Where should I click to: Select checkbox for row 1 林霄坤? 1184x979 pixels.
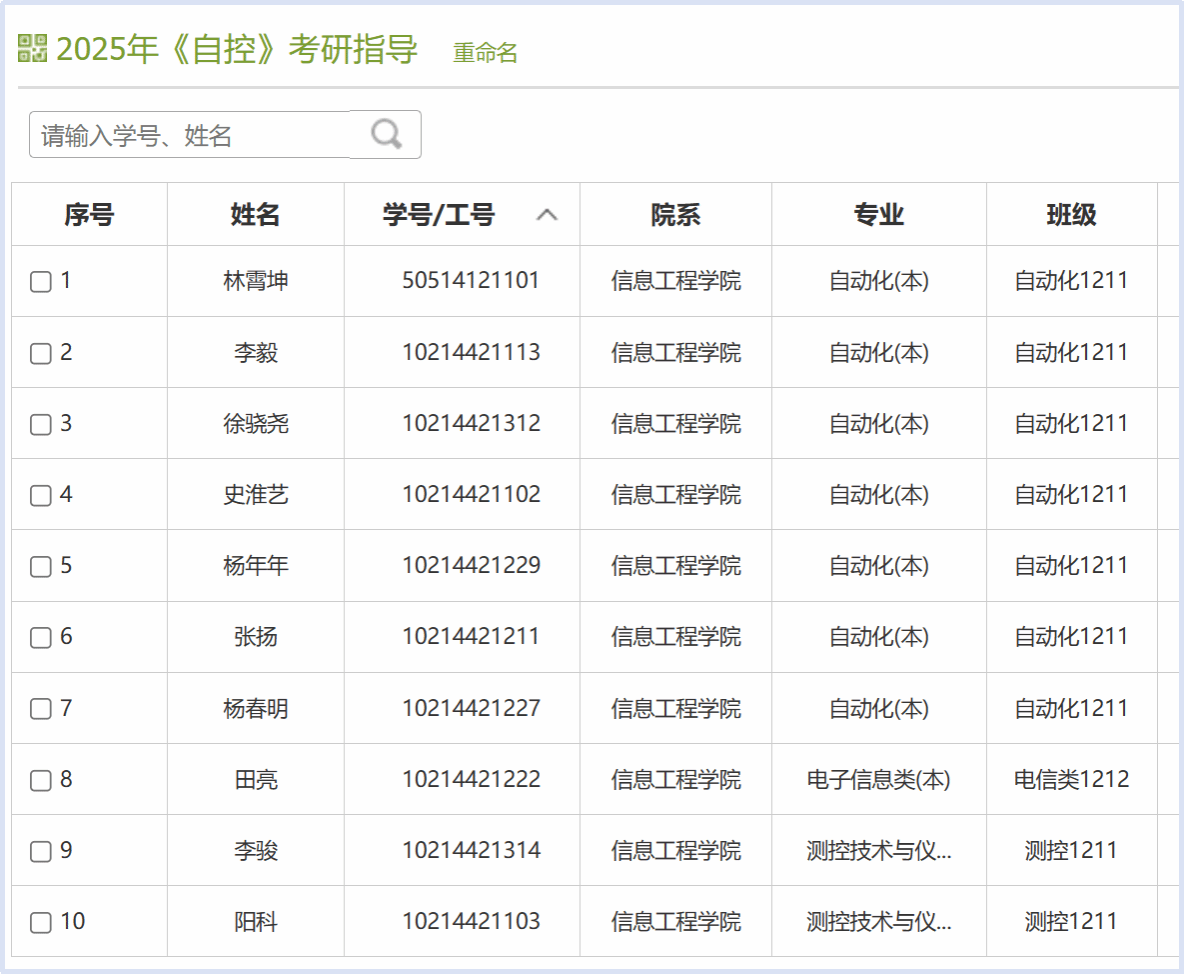click(x=40, y=282)
